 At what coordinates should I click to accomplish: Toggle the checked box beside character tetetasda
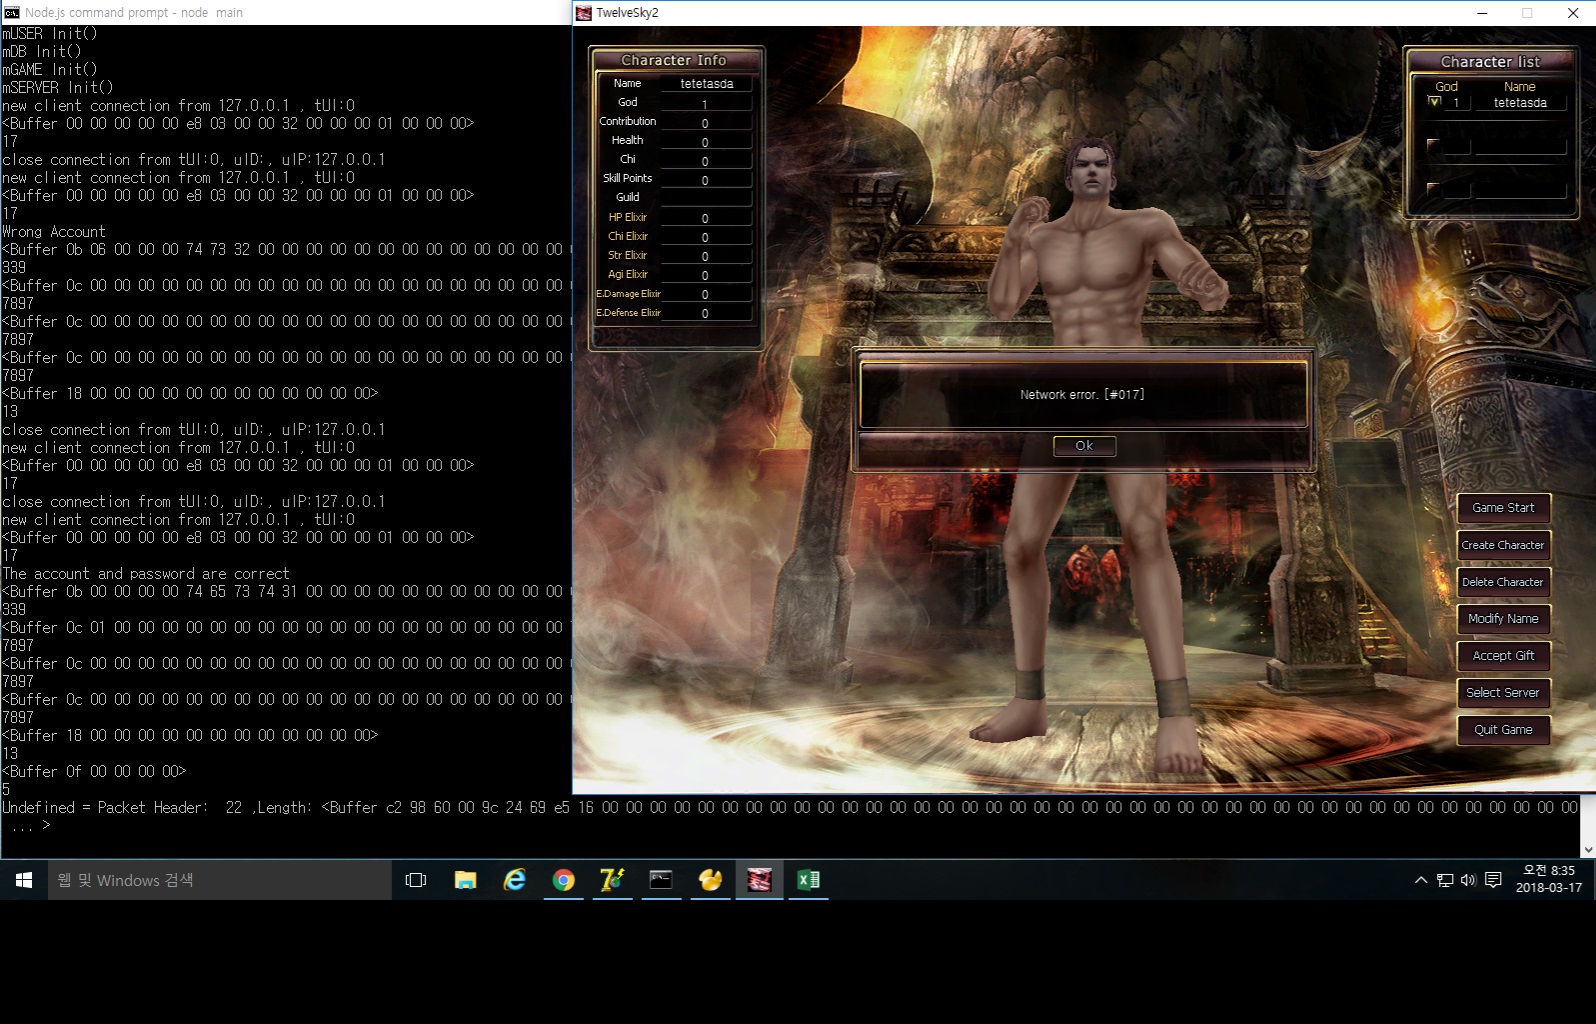(x=1434, y=102)
